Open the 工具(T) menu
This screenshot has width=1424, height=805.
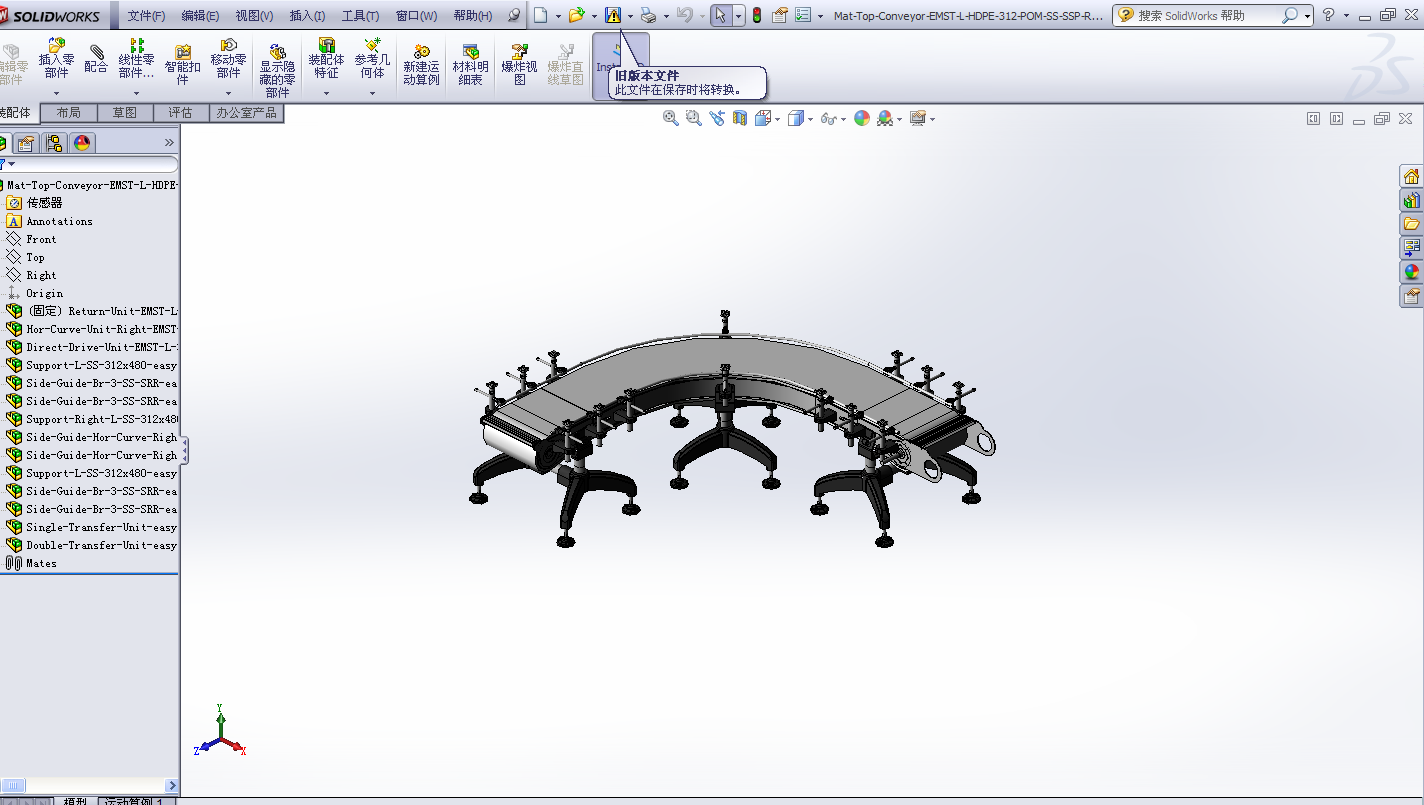pyautogui.click(x=360, y=16)
